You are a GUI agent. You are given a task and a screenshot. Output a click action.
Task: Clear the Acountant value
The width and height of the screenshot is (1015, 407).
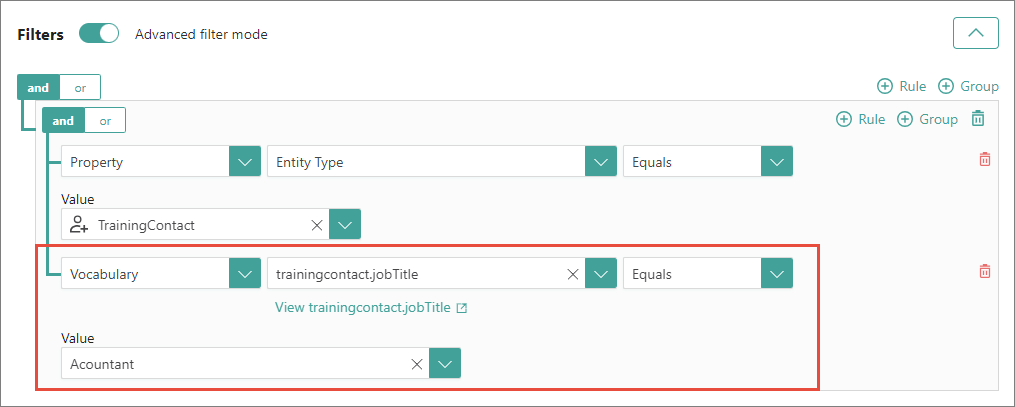click(416, 364)
